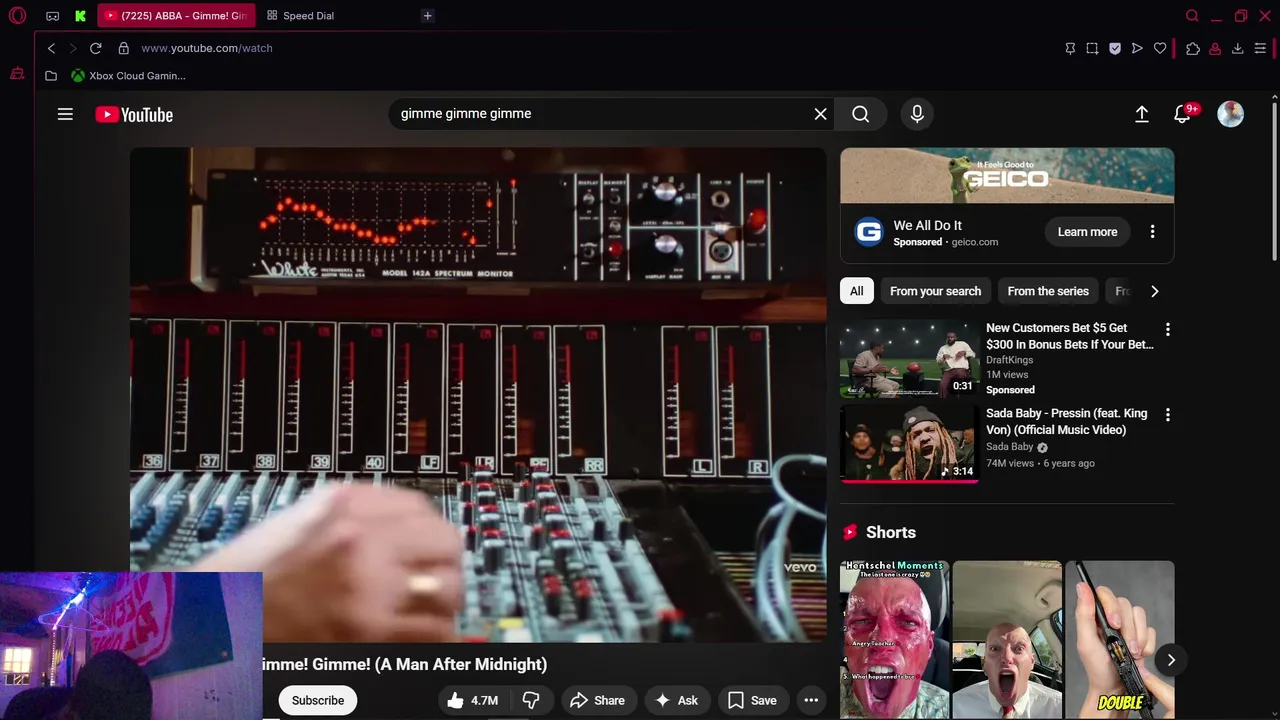This screenshot has height=720, width=1280.
Task: Take a snapshot with the capture icon
Action: (x=1092, y=48)
